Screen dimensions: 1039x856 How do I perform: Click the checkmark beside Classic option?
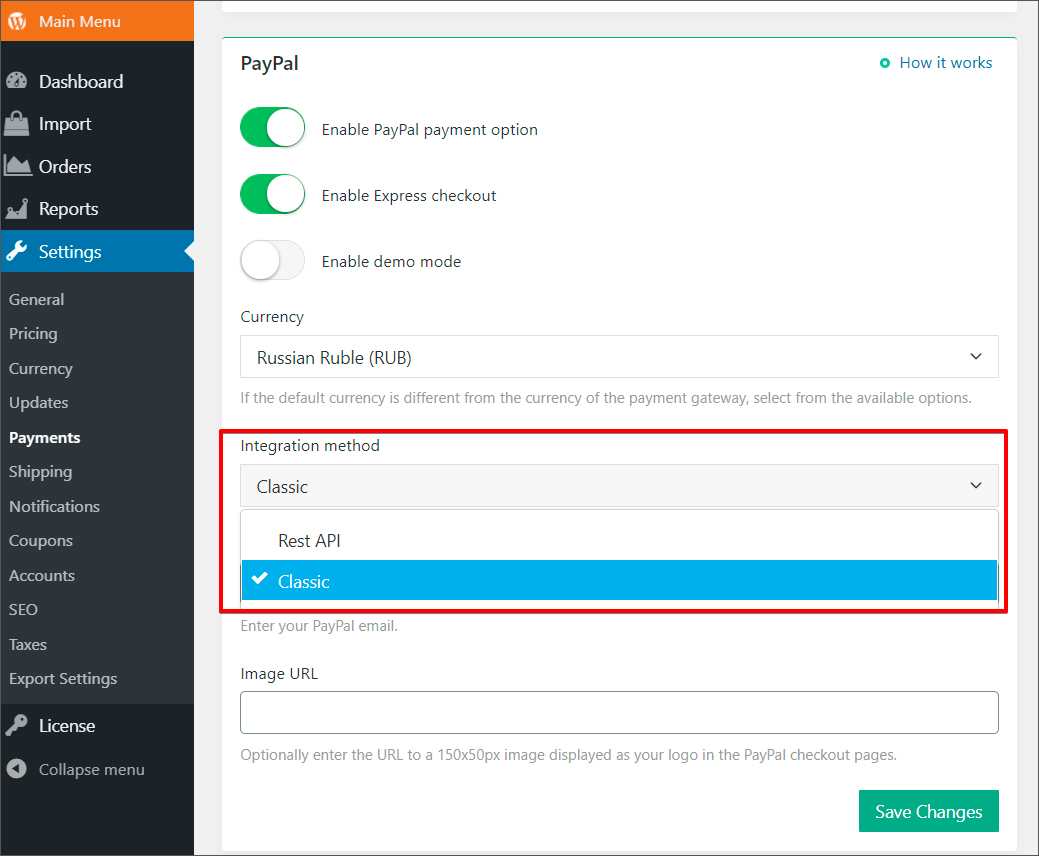pos(260,578)
